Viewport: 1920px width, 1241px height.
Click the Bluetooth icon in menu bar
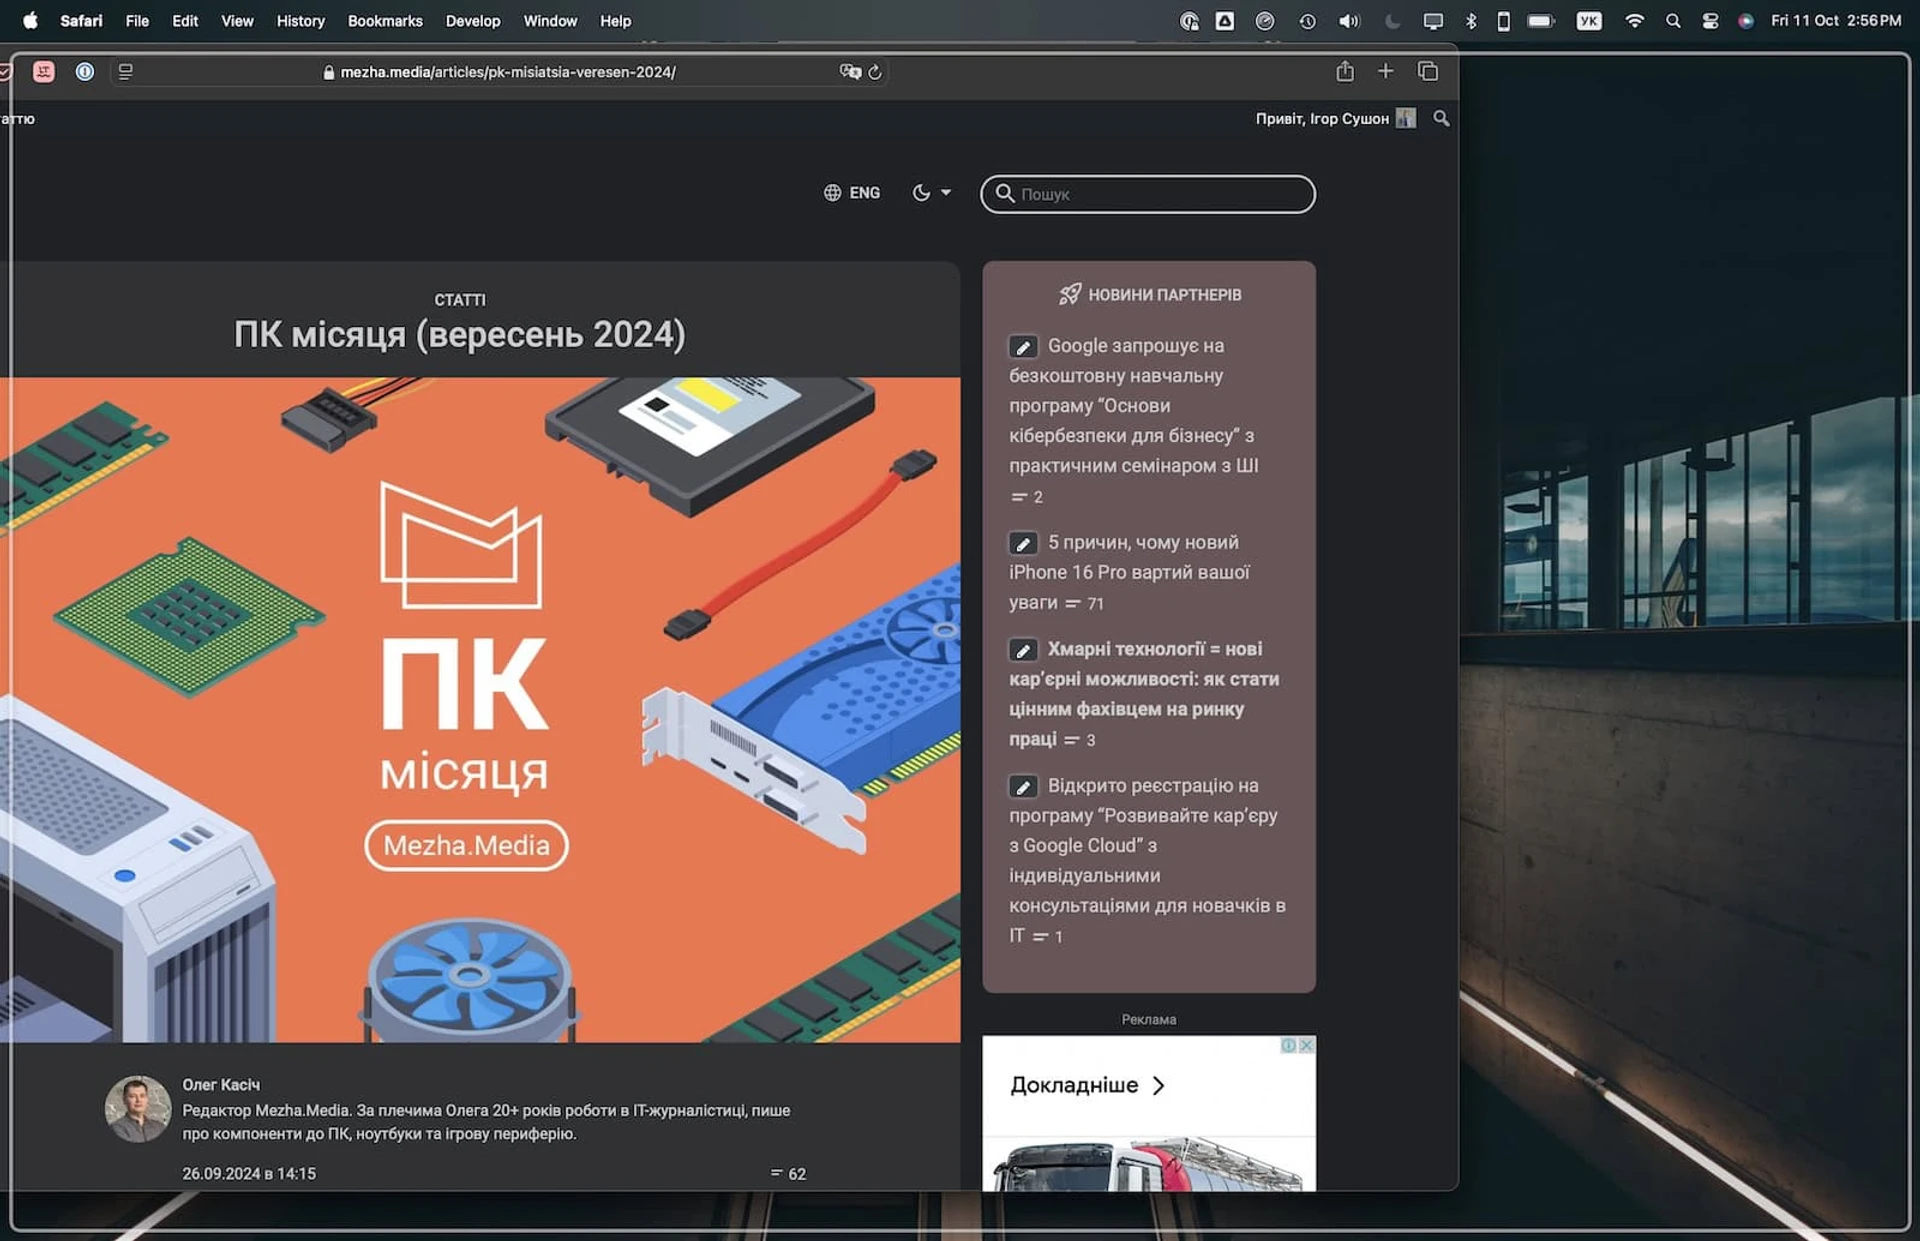tap(1471, 20)
